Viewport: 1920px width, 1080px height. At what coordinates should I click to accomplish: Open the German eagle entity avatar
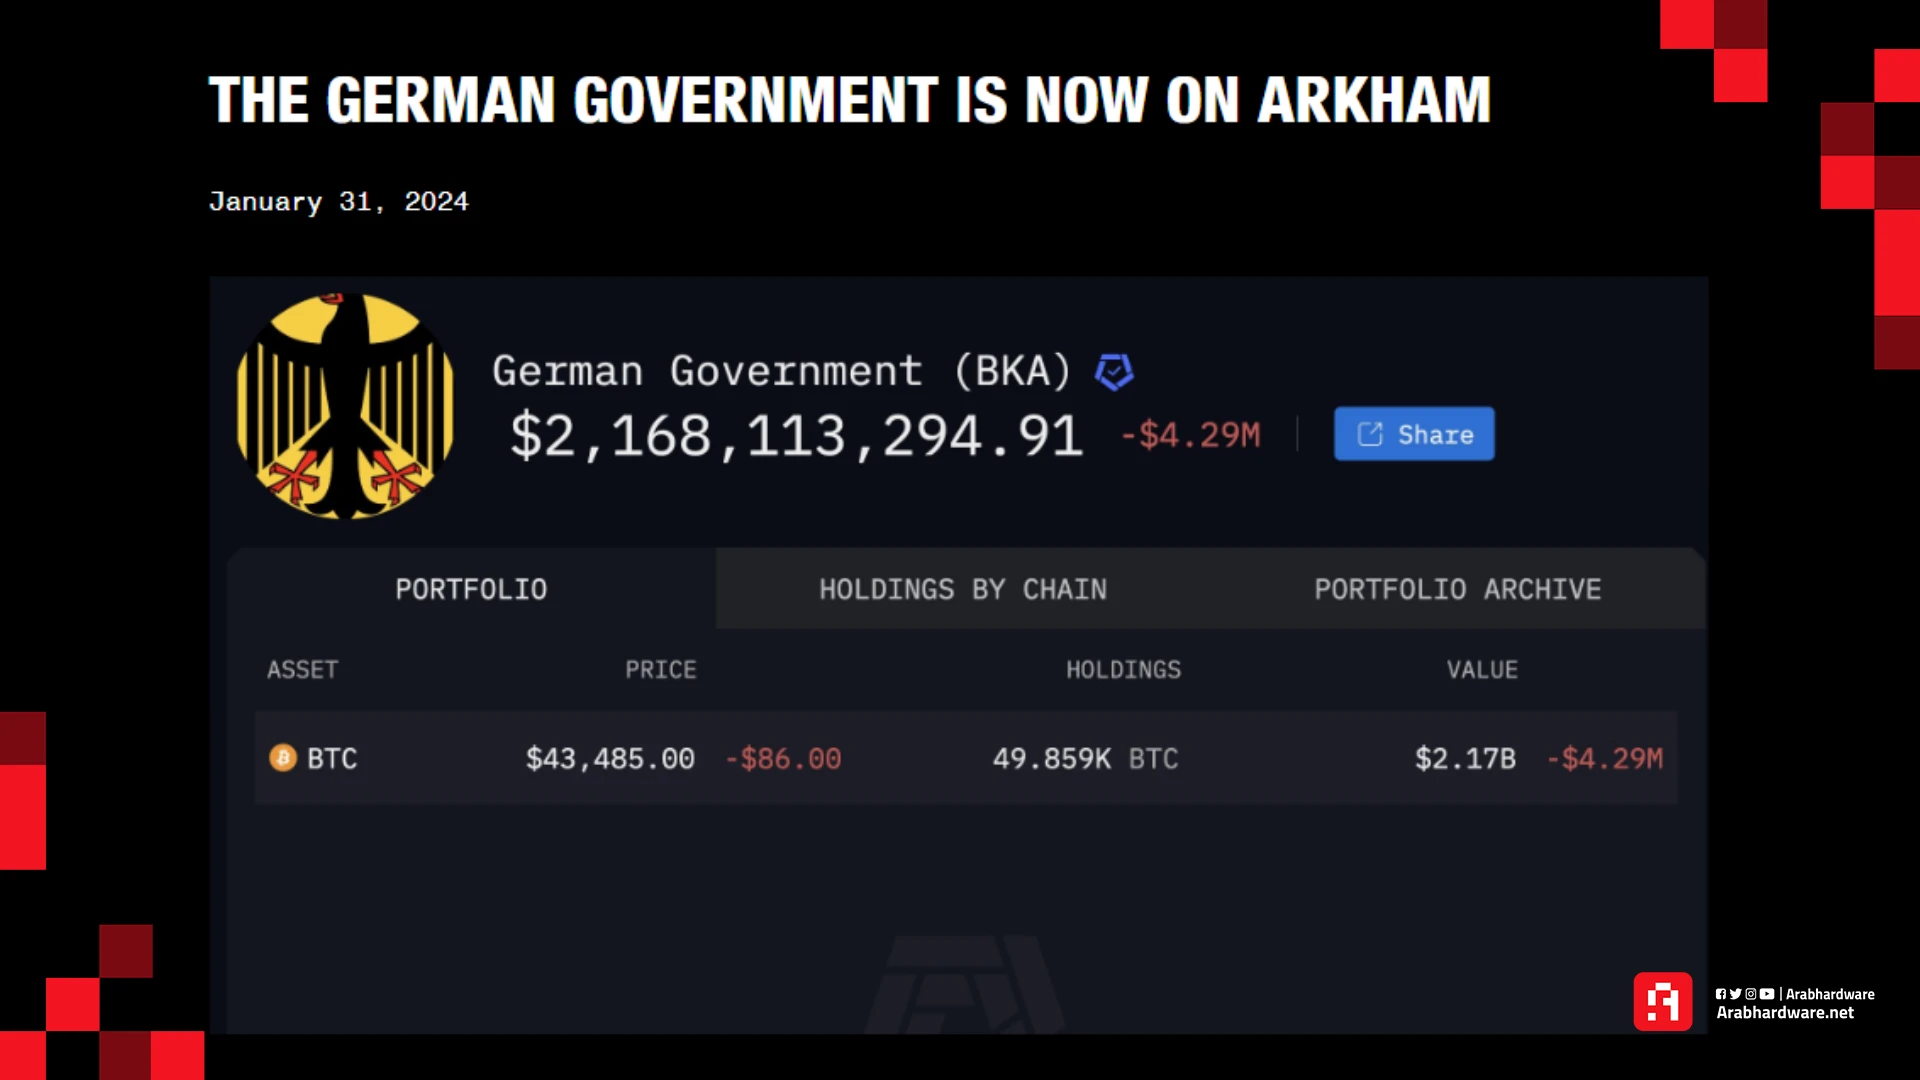(345, 406)
